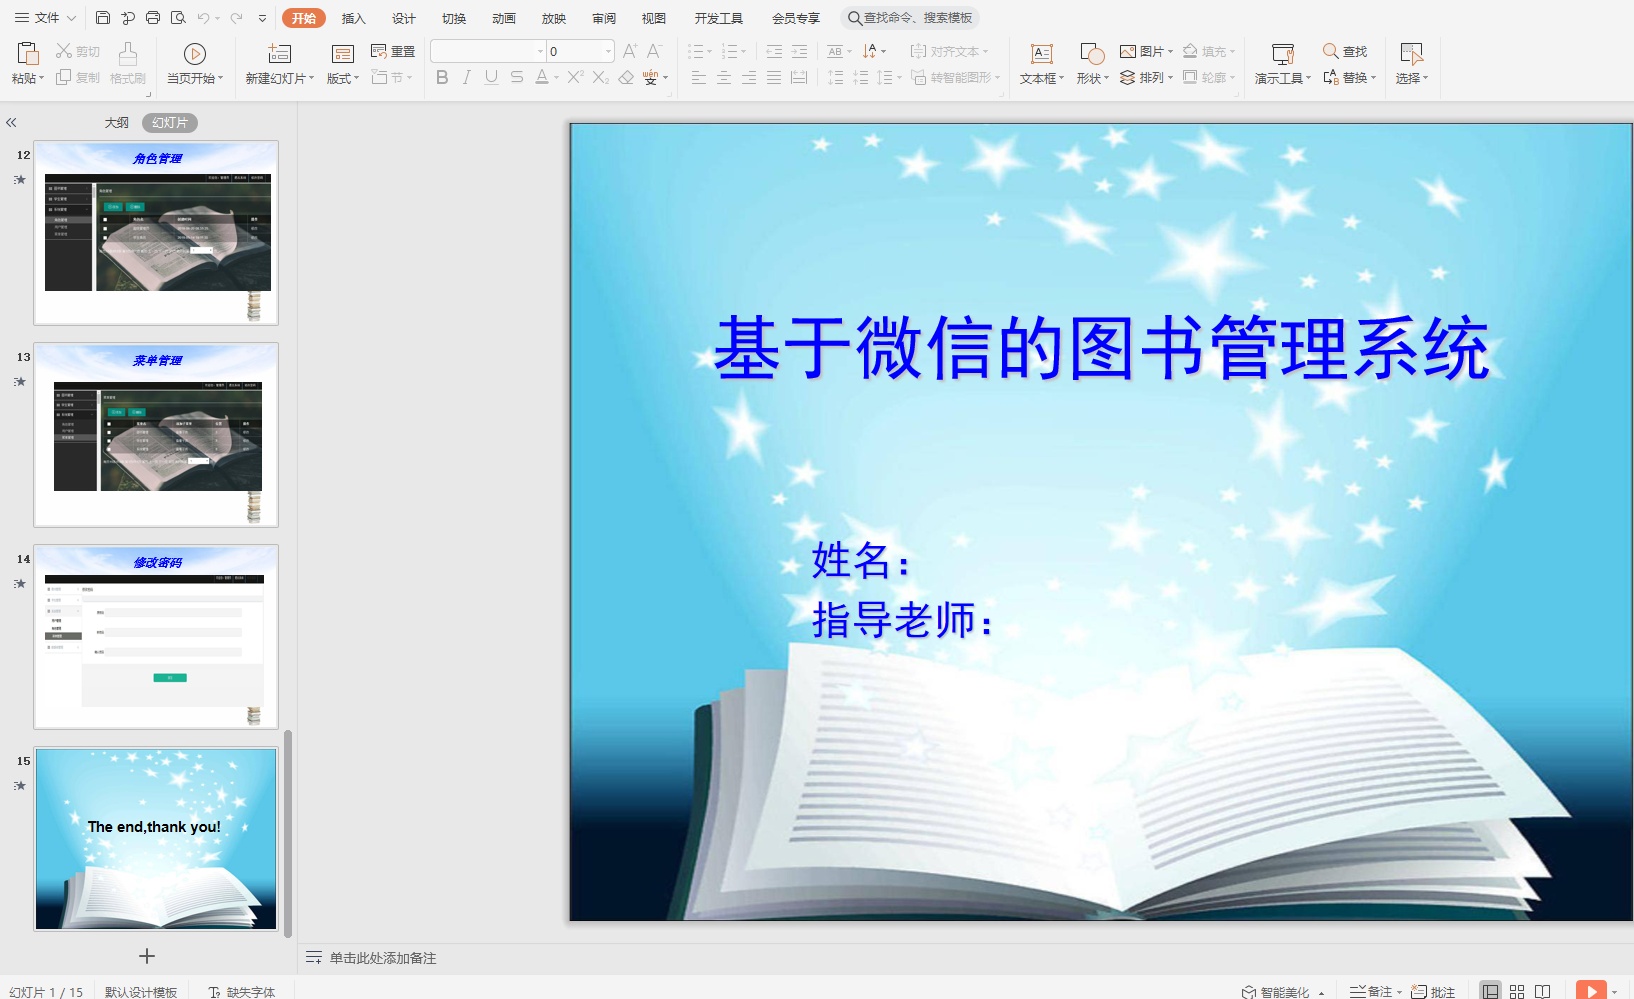Switch to the 动画 ribbon tab
Image resolution: width=1634 pixels, height=999 pixels.
[x=504, y=18]
